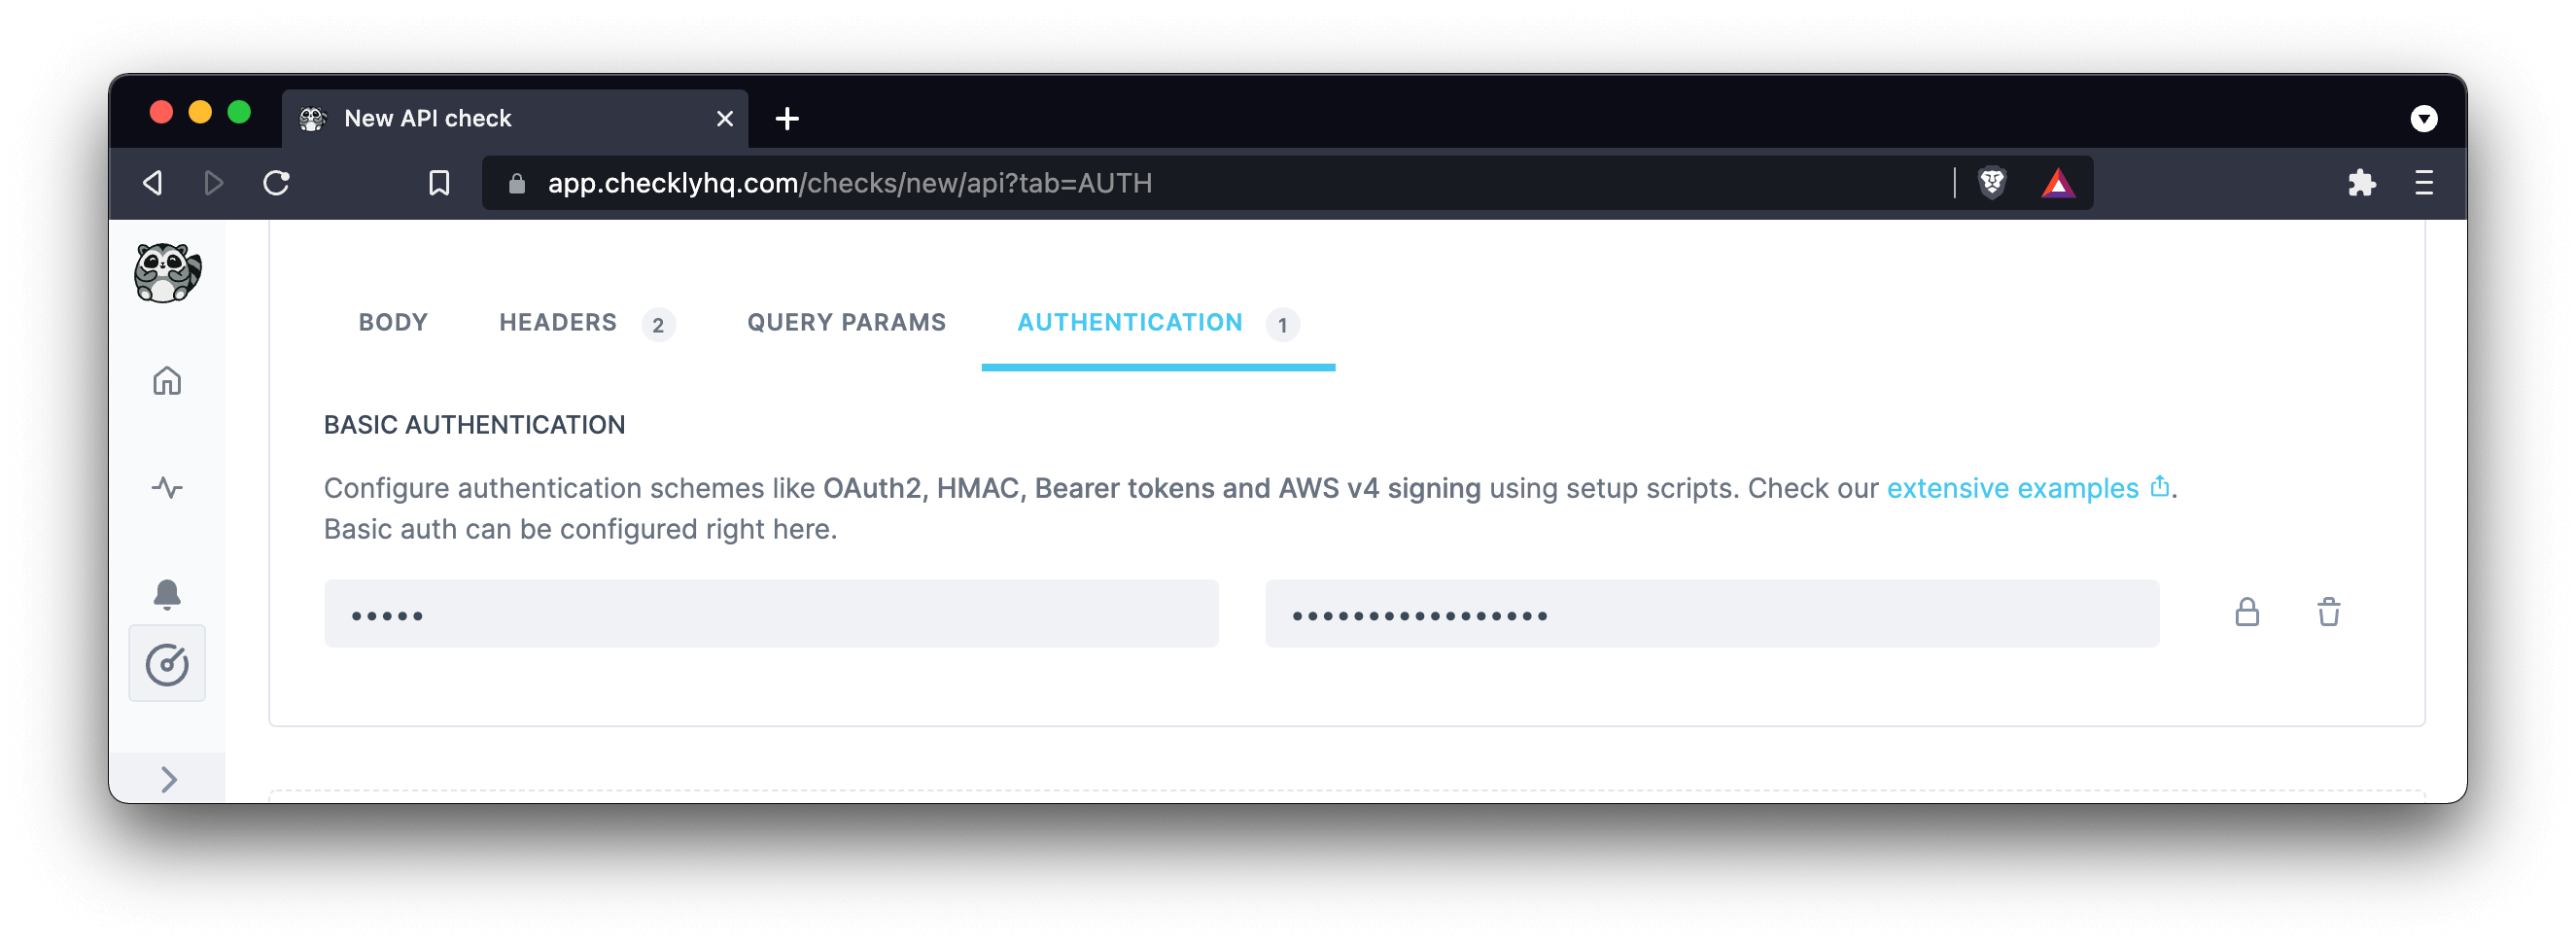The width and height of the screenshot is (2576, 947).
Task: Switch to the Headers tab
Action: tap(558, 322)
